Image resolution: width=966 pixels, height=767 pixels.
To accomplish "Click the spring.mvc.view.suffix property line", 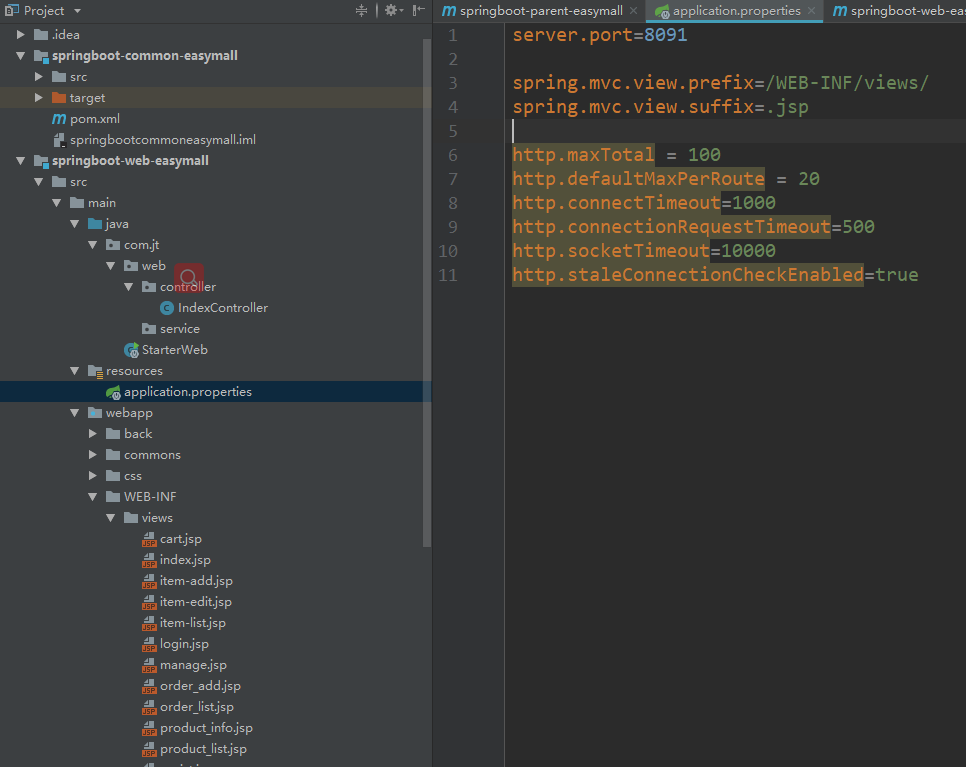I will coord(660,107).
